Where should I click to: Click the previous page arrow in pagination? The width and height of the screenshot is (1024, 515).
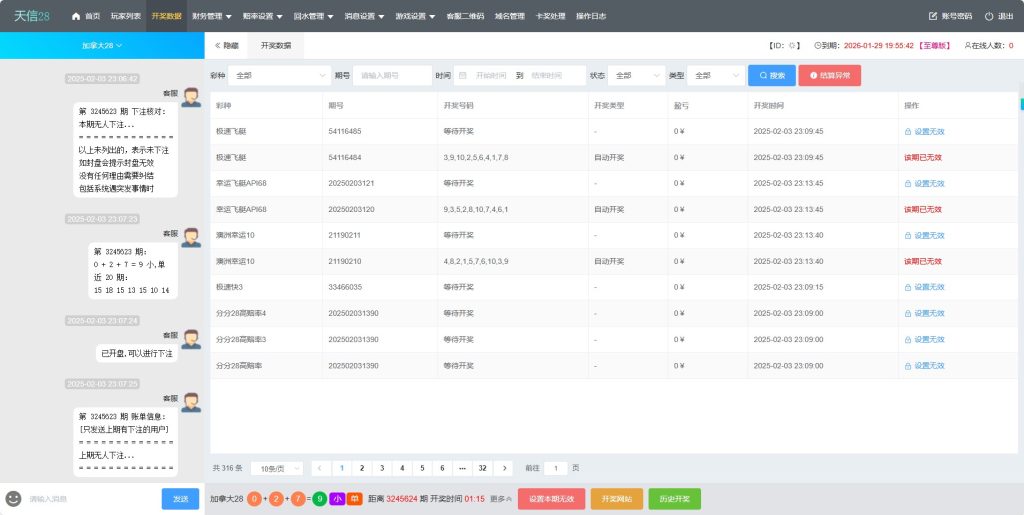(319, 468)
